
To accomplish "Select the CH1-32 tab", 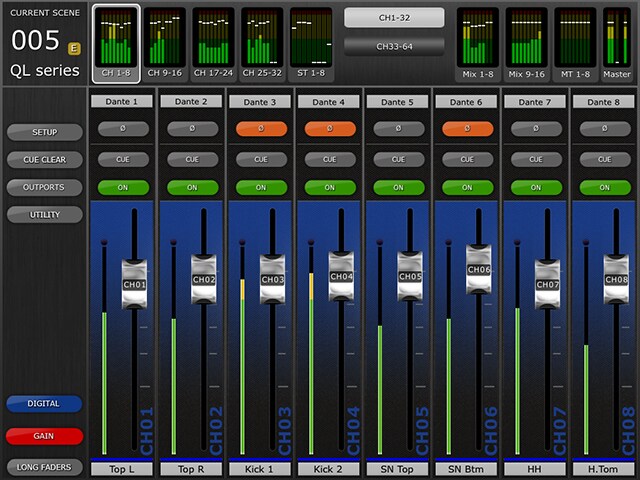I will [395, 17].
